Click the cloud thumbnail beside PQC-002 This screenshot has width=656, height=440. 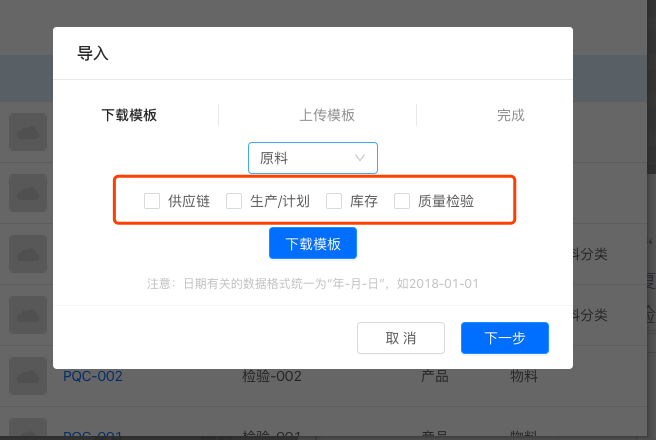(x=28, y=376)
